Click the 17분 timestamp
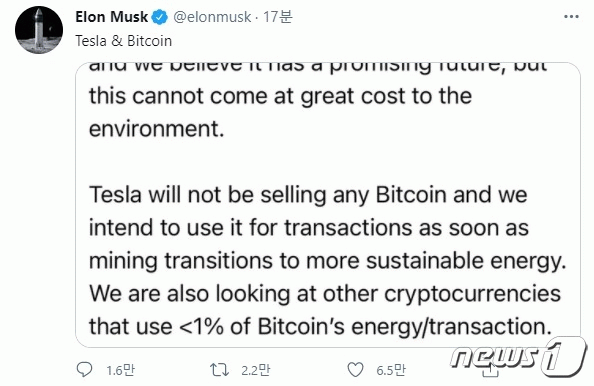Viewport: 594px width, 386px height. coord(278,17)
